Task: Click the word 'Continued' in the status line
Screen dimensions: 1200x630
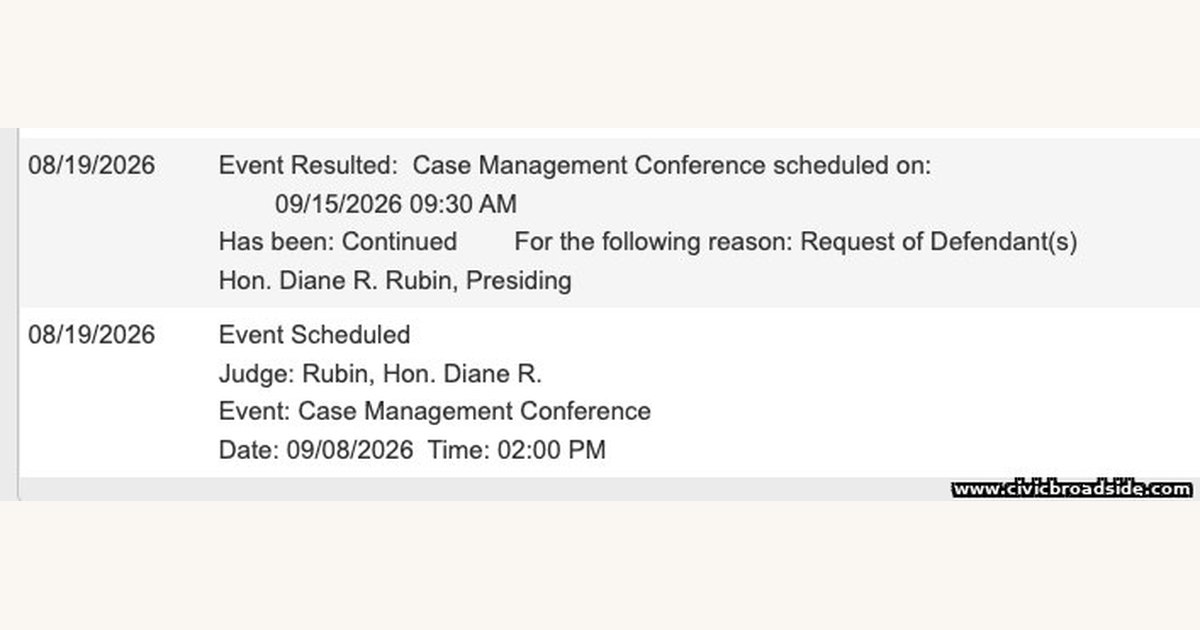Action: tap(400, 242)
